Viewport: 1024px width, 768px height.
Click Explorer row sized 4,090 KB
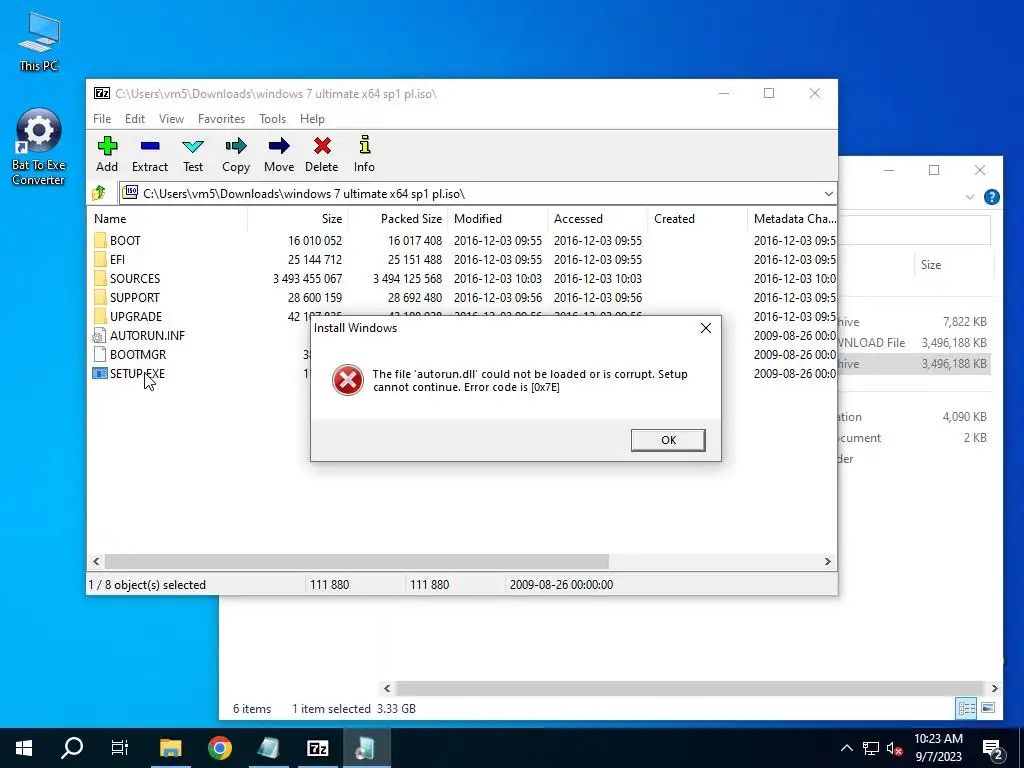coord(914,417)
